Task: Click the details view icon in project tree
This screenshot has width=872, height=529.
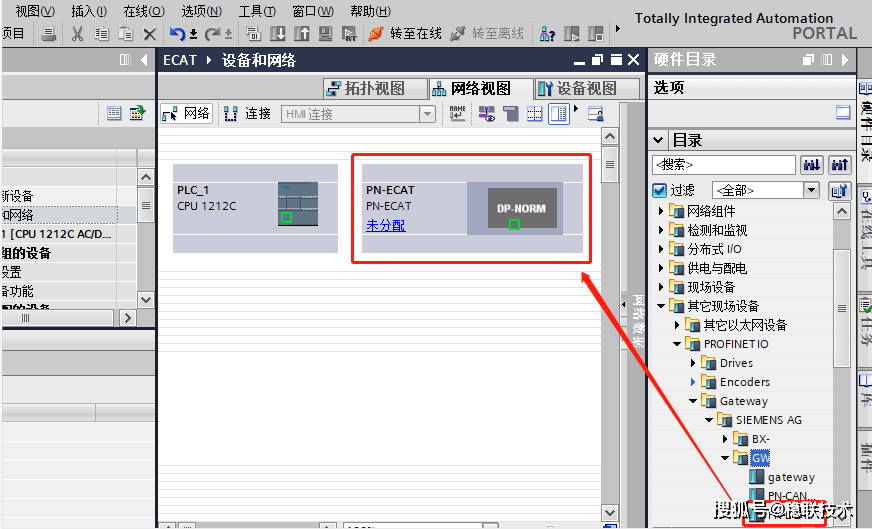Action: pos(114,113)
